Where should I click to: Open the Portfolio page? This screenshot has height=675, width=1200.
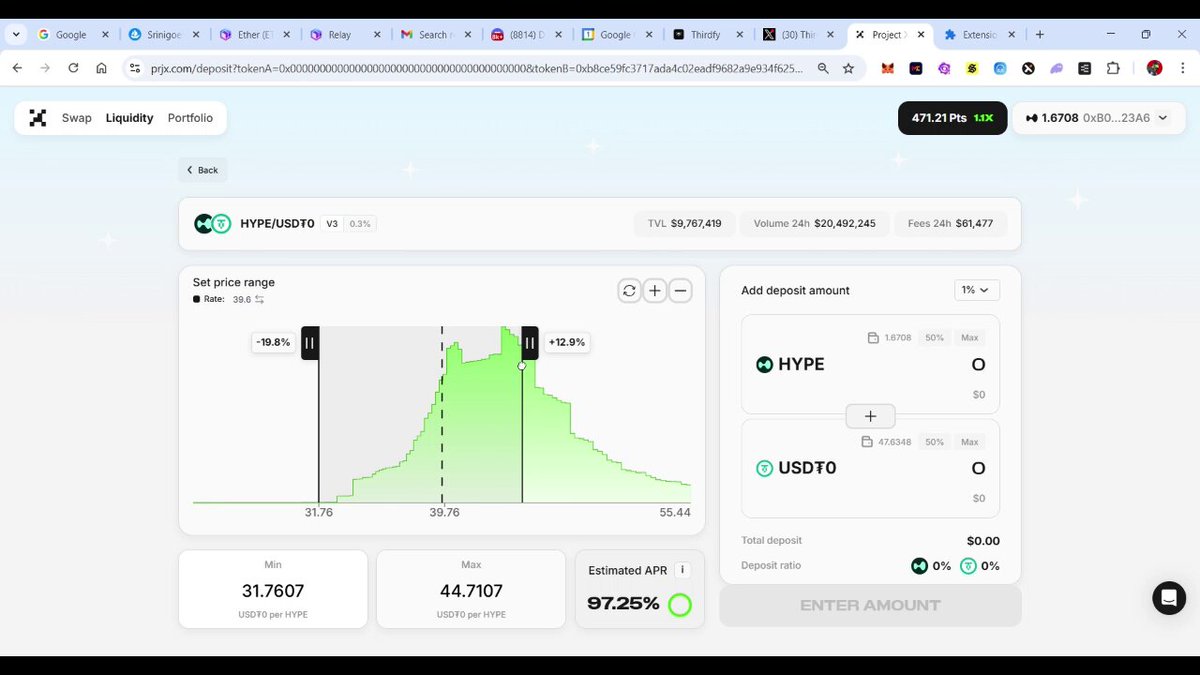[190, 118]
